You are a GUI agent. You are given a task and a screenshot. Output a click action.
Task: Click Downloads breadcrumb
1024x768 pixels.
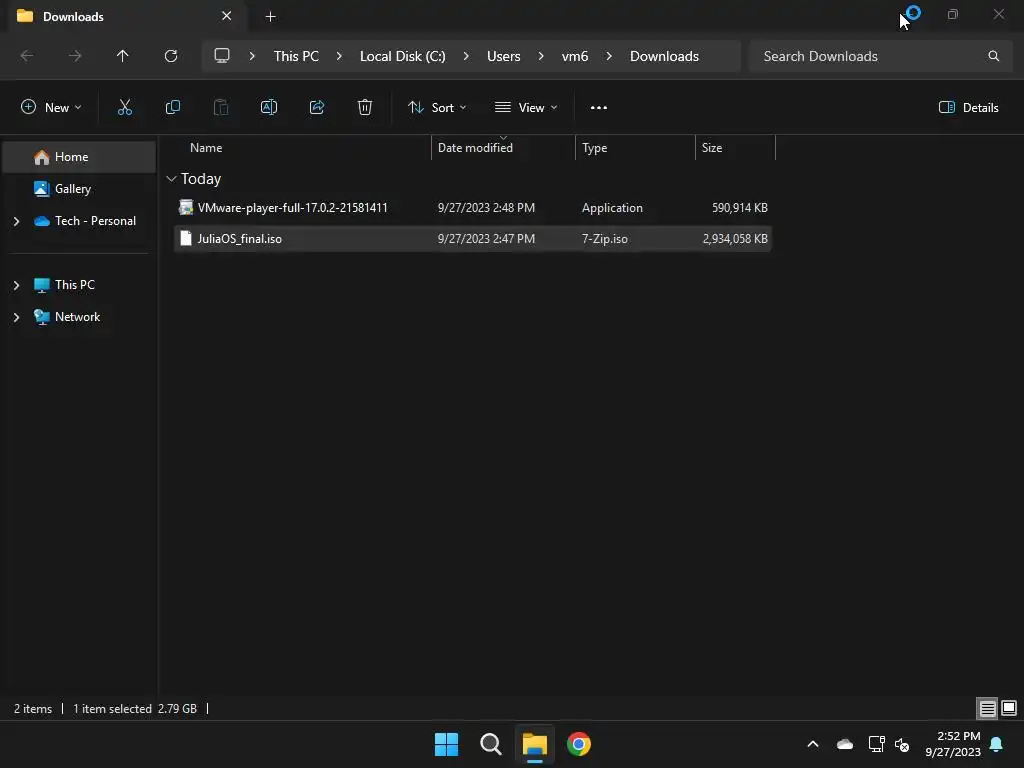[664, 56]
